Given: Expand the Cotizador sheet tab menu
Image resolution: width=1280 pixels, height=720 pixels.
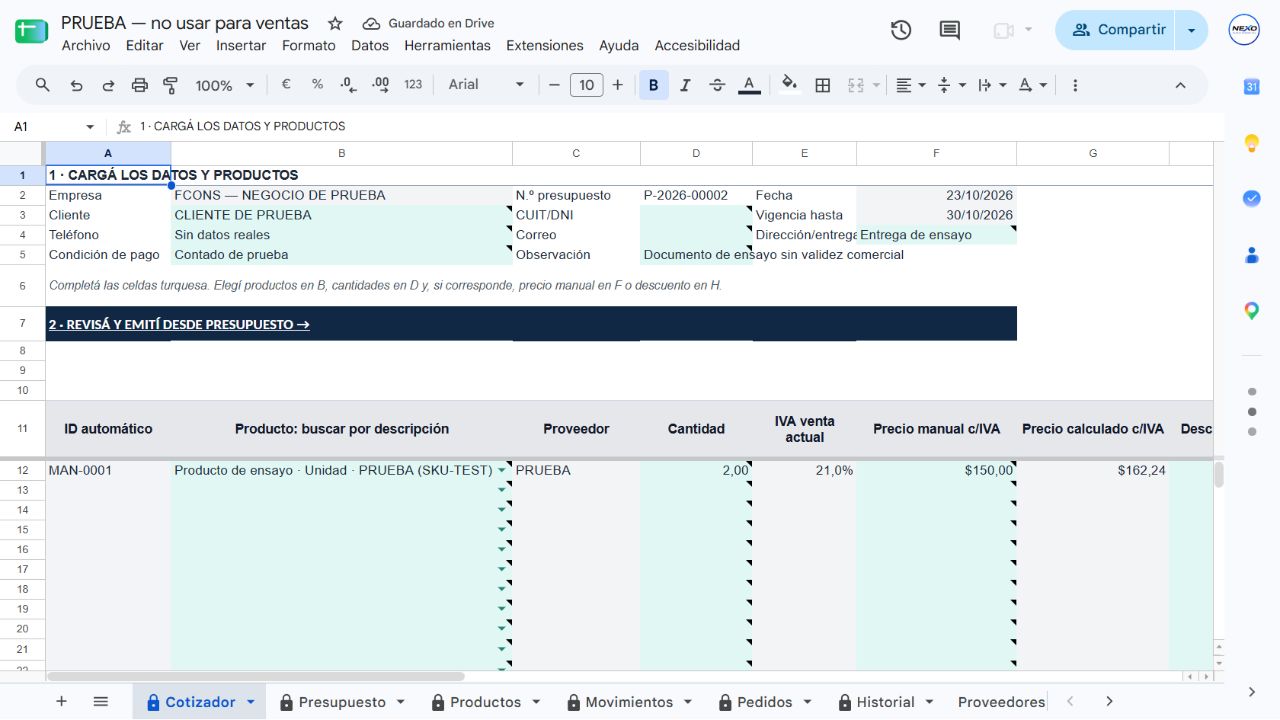Looking at the screenshot, I should (250, 702).
